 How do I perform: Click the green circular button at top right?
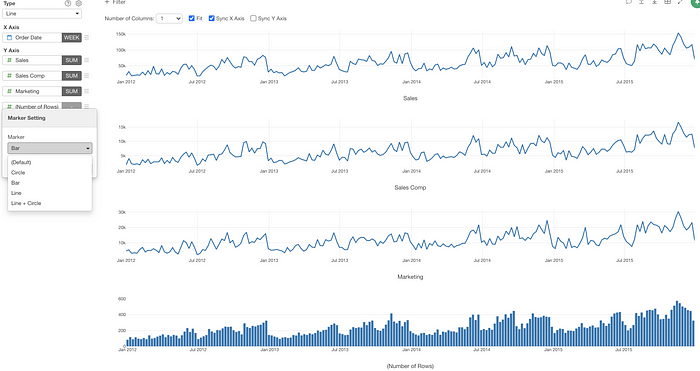tap(695, 3)
